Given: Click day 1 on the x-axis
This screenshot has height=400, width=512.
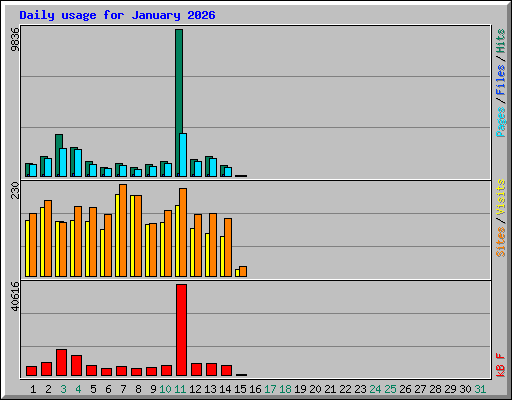Looking at the screenshot, I should pos(33,389).
